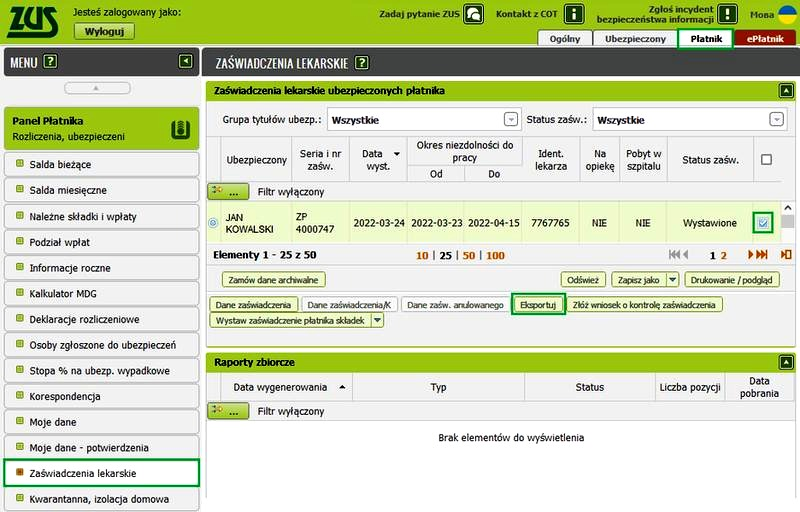Click the Panel Płatnika binder icon

coord(181,130)
